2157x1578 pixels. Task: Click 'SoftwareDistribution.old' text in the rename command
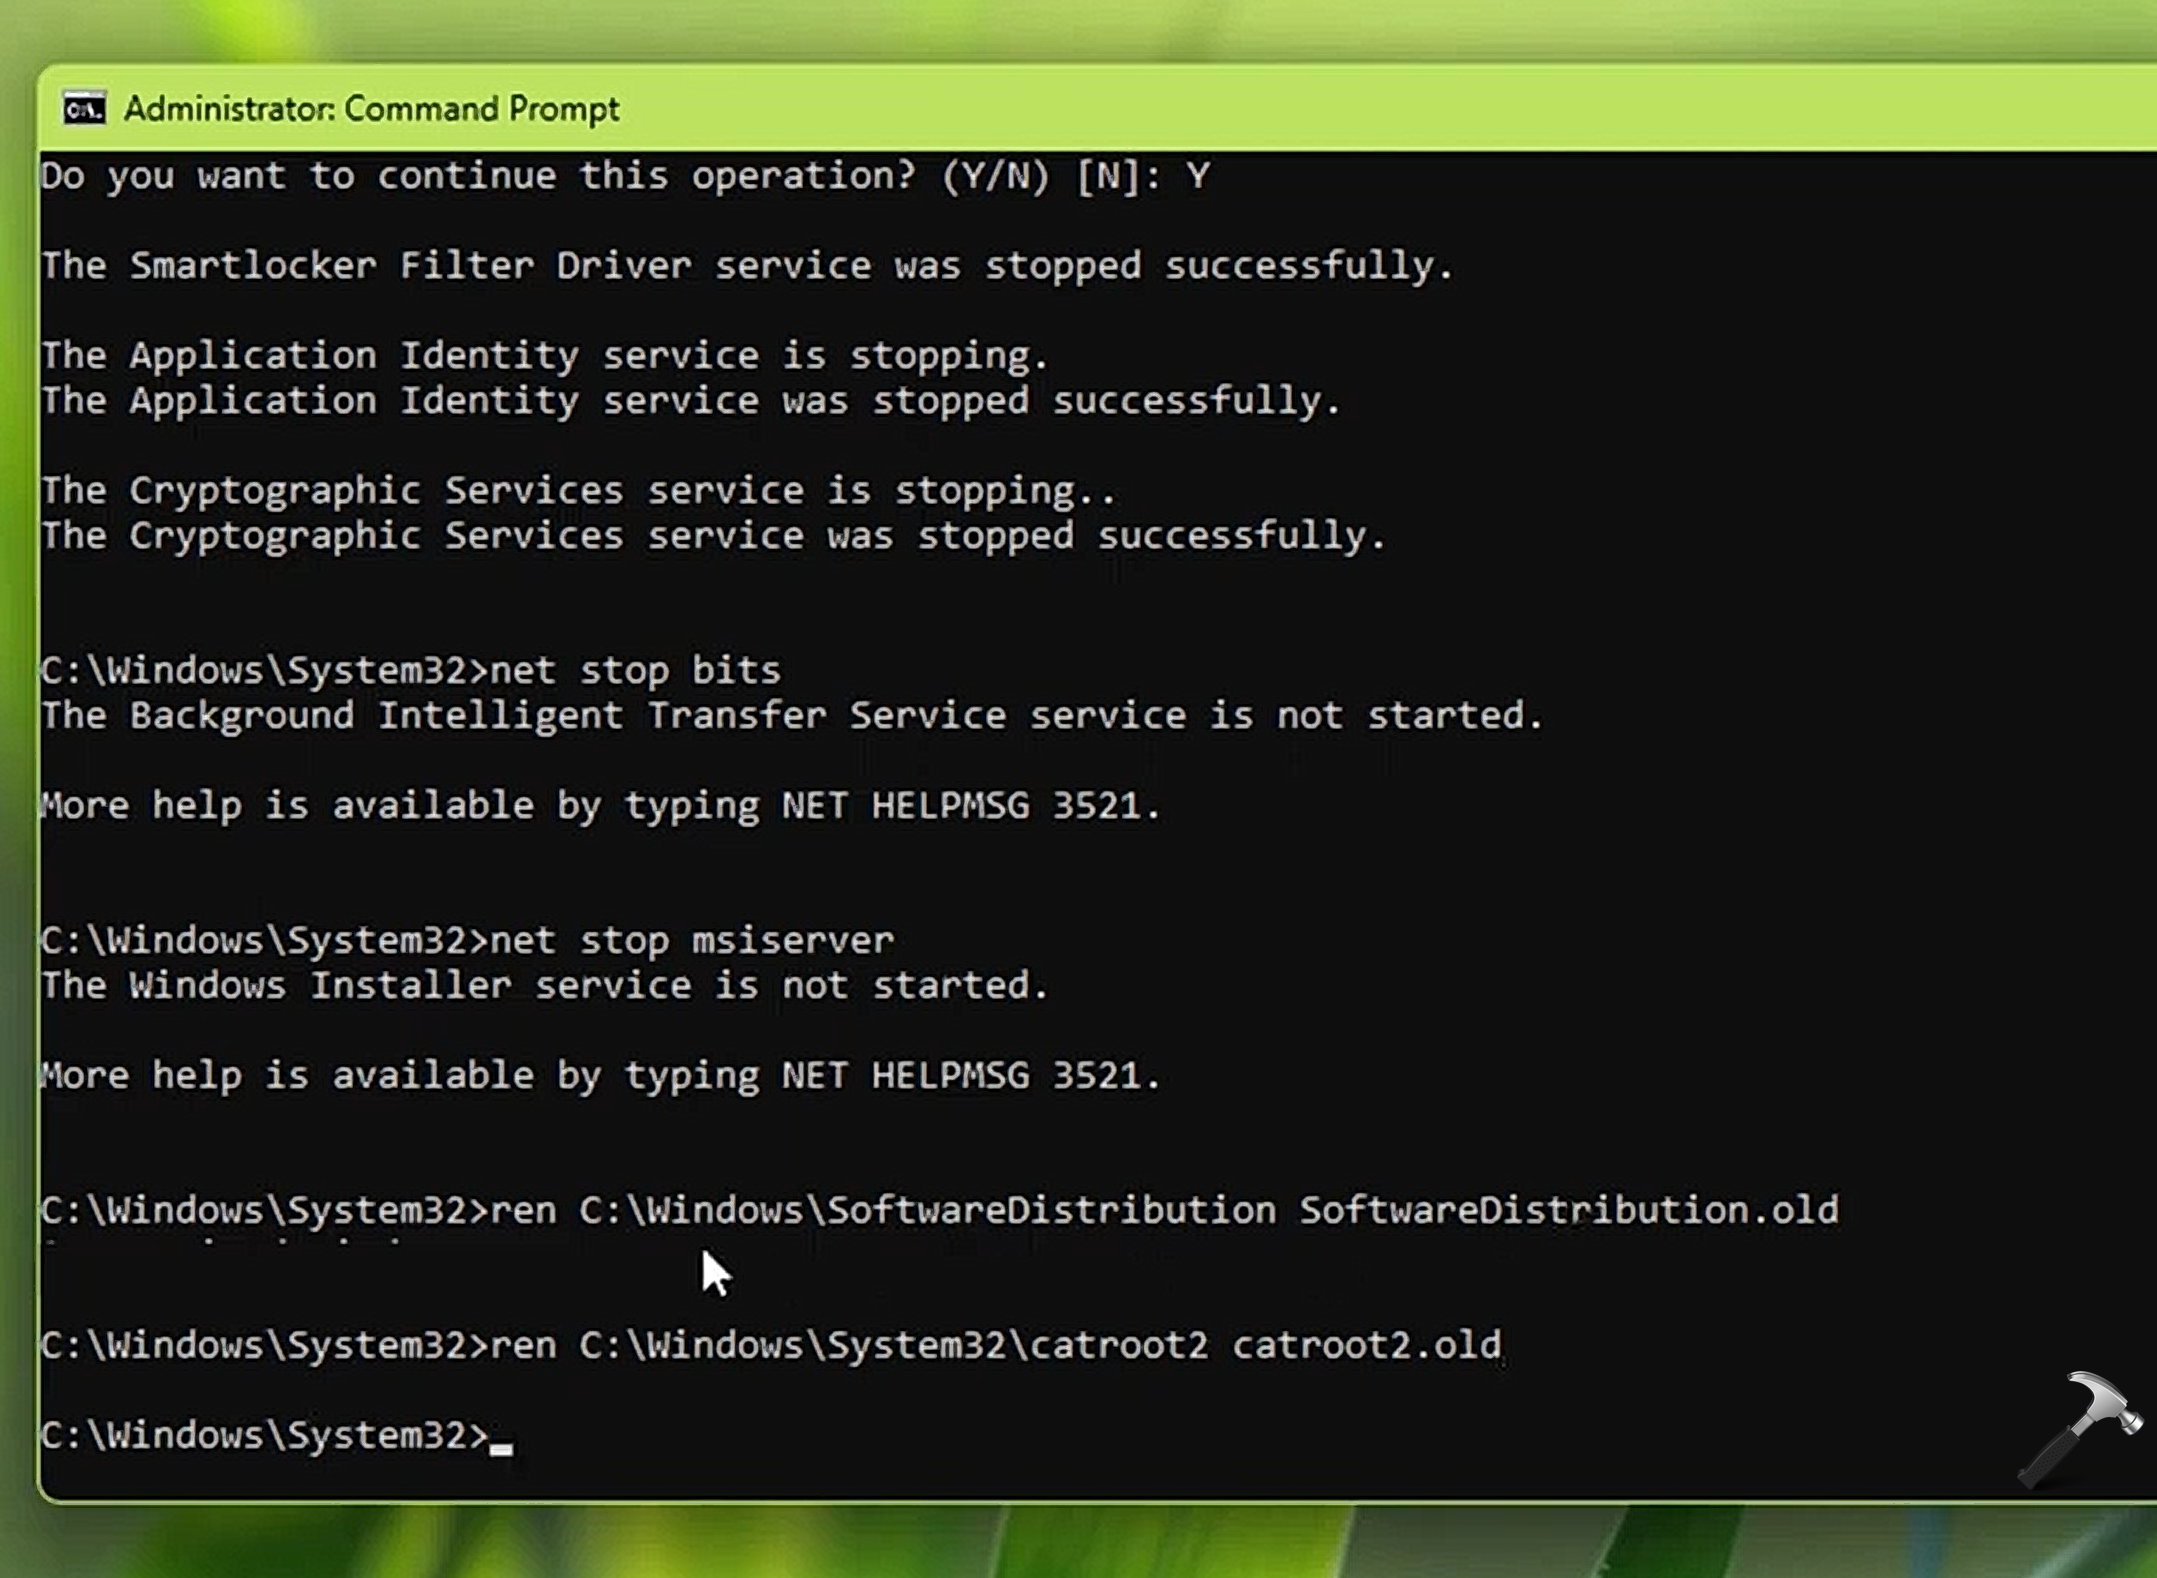[1568, 1210]
